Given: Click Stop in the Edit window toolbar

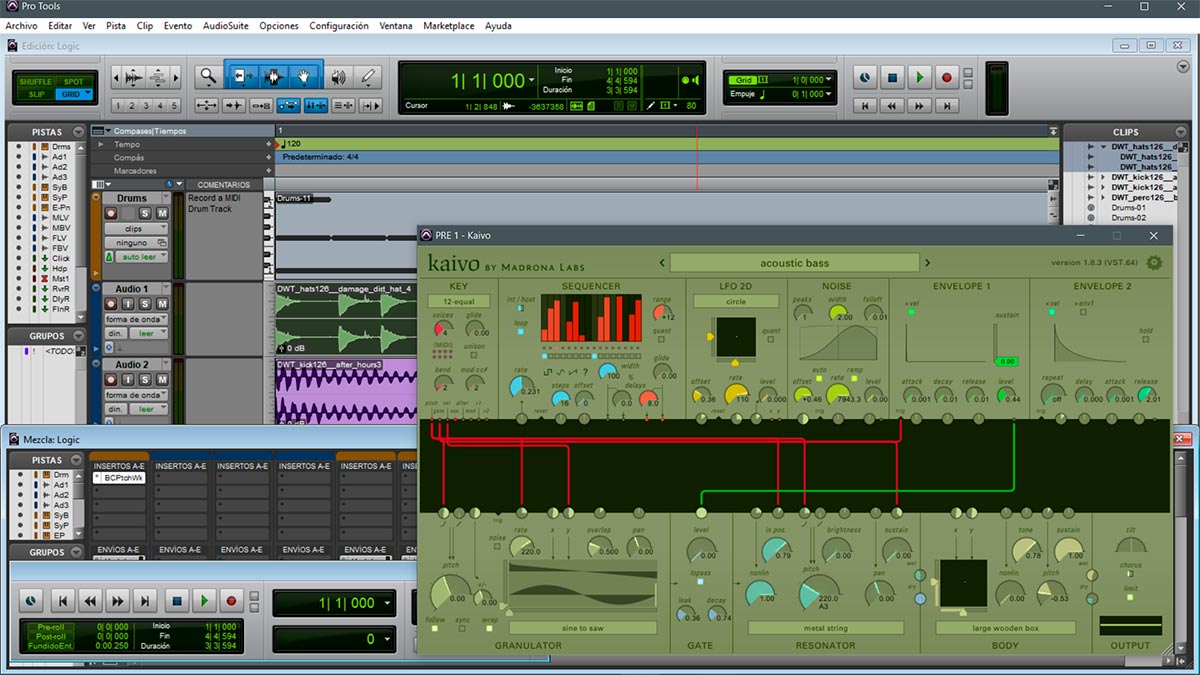Looking at the screenshot, I should pos(893,76).
